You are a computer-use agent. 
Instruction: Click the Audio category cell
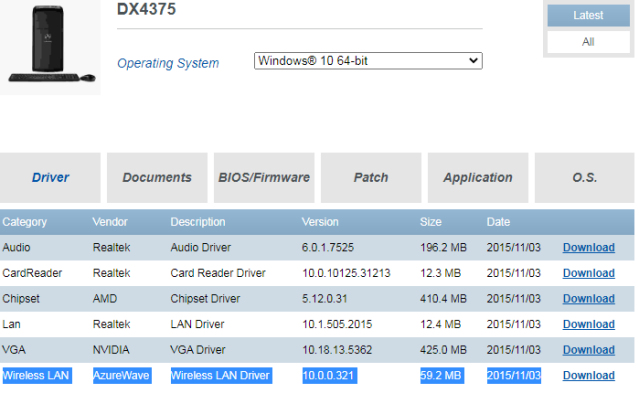click(16, 247)
